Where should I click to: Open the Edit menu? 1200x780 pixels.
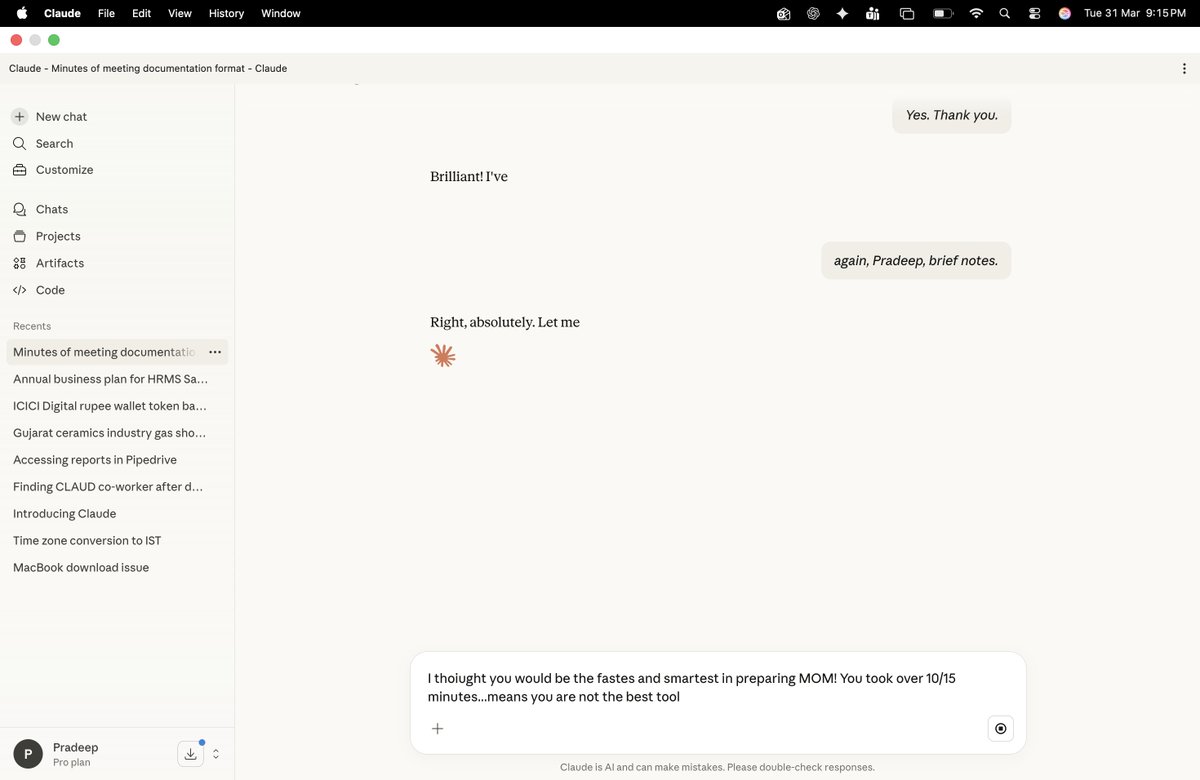pos(142,13)
